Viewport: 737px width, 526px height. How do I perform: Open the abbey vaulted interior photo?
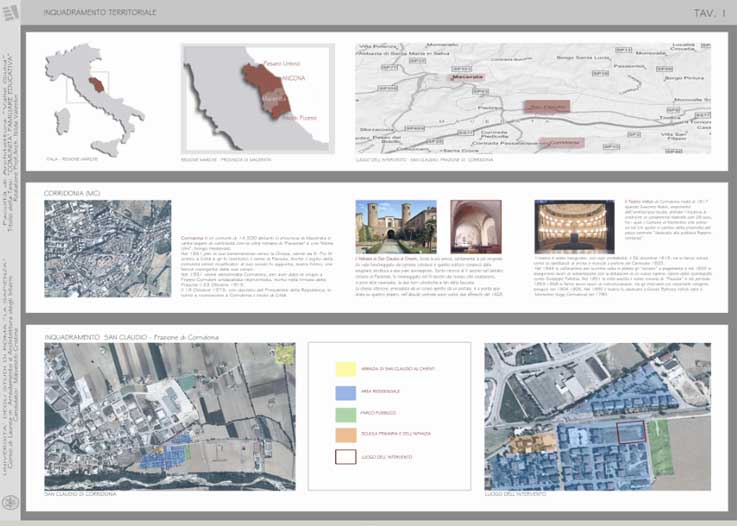[x=476, y=227]
